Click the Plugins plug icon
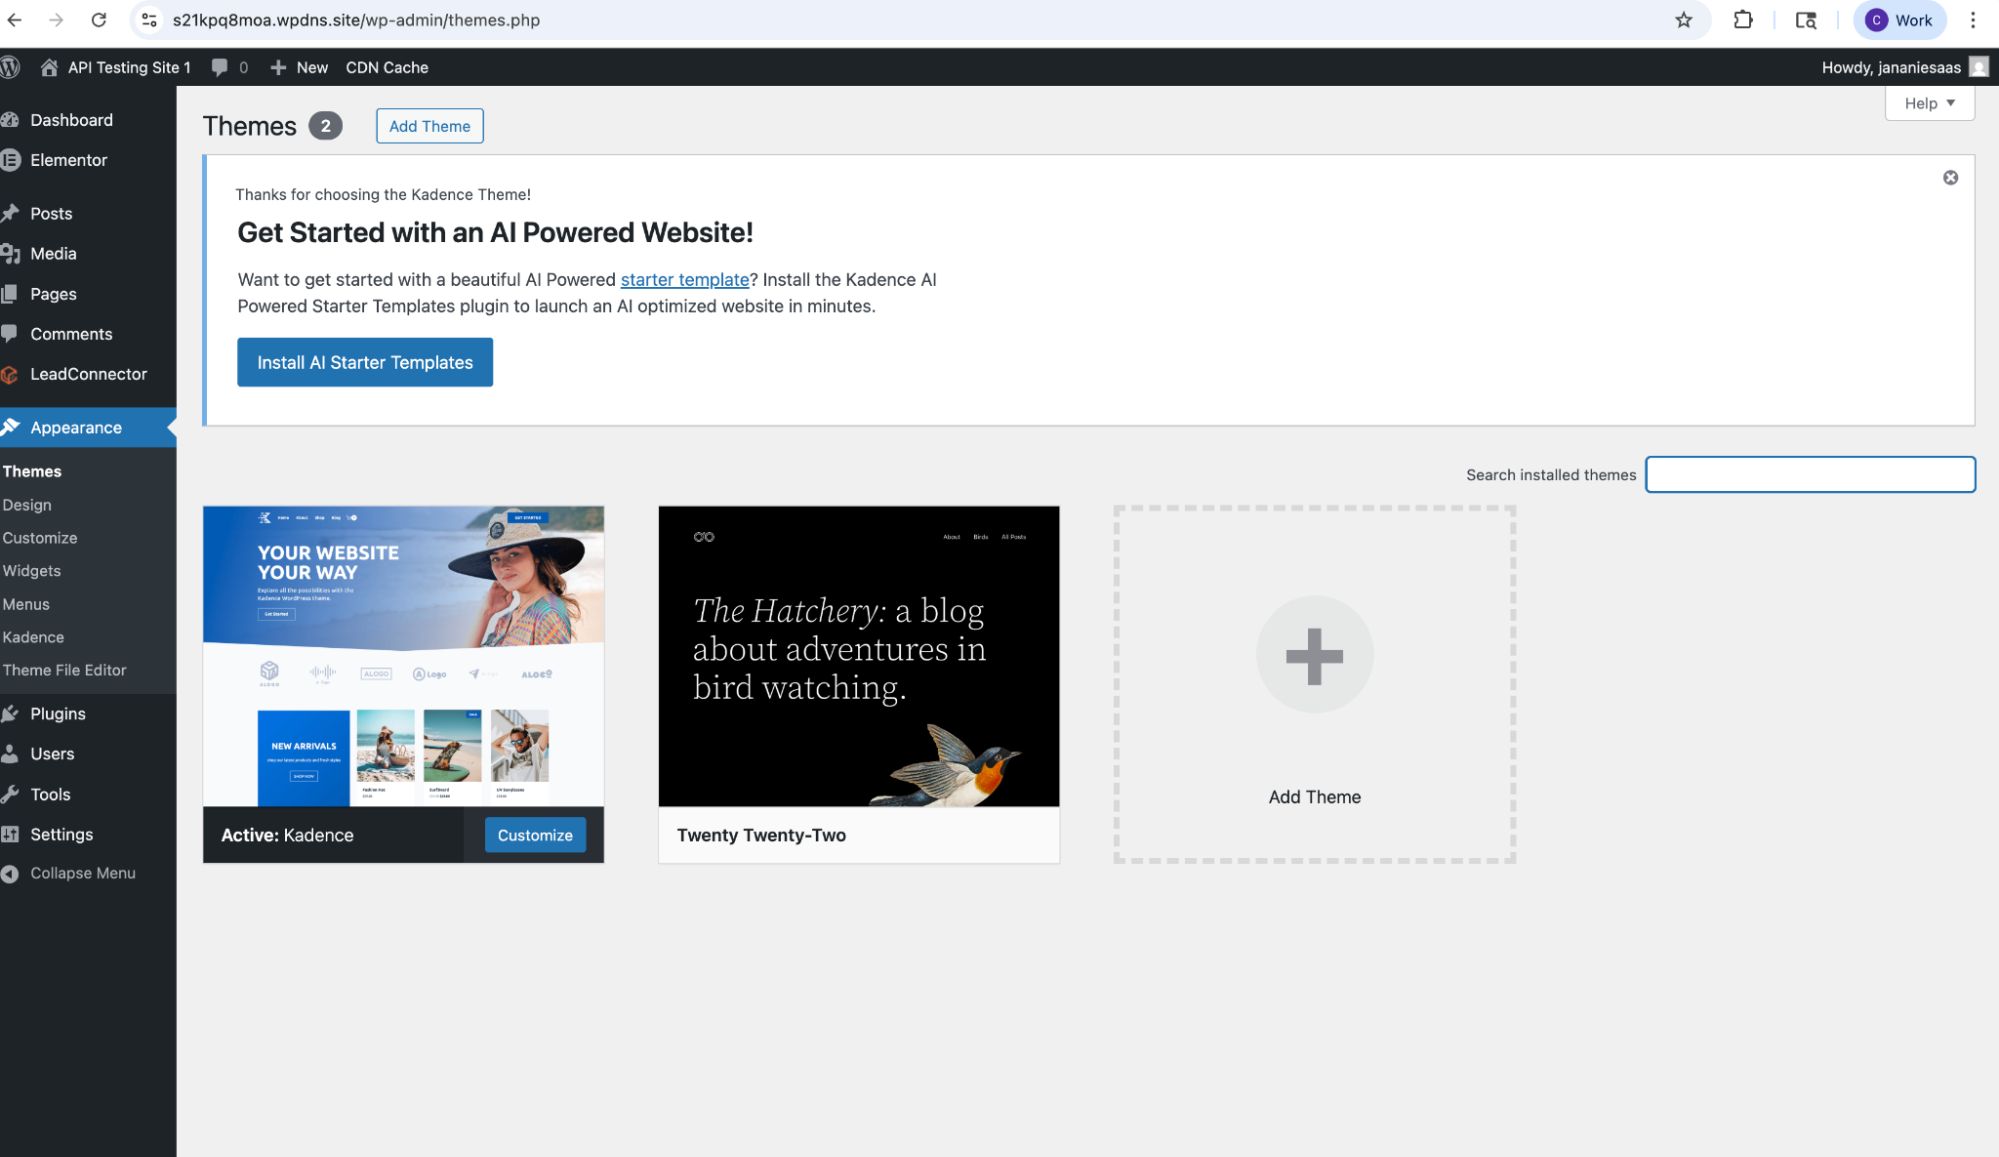This screenshot has width=1999, height=1157. tap(10, 714)
